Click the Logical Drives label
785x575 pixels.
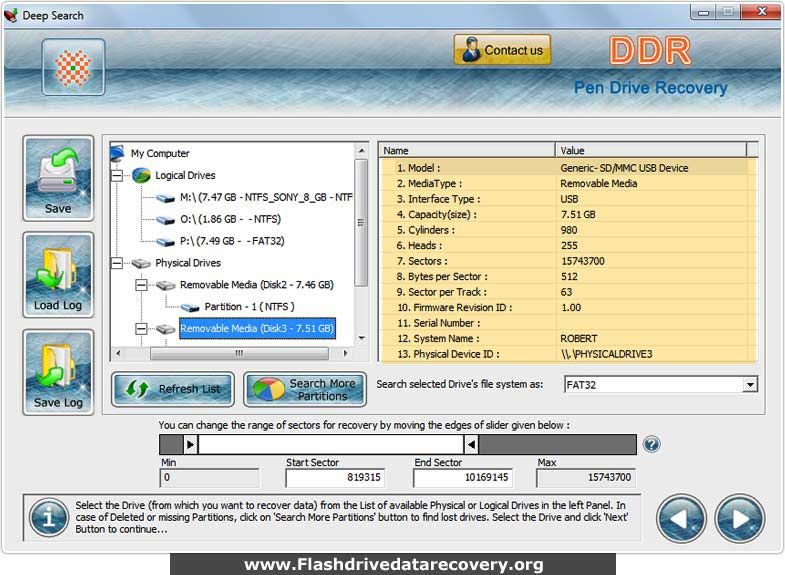185,176
